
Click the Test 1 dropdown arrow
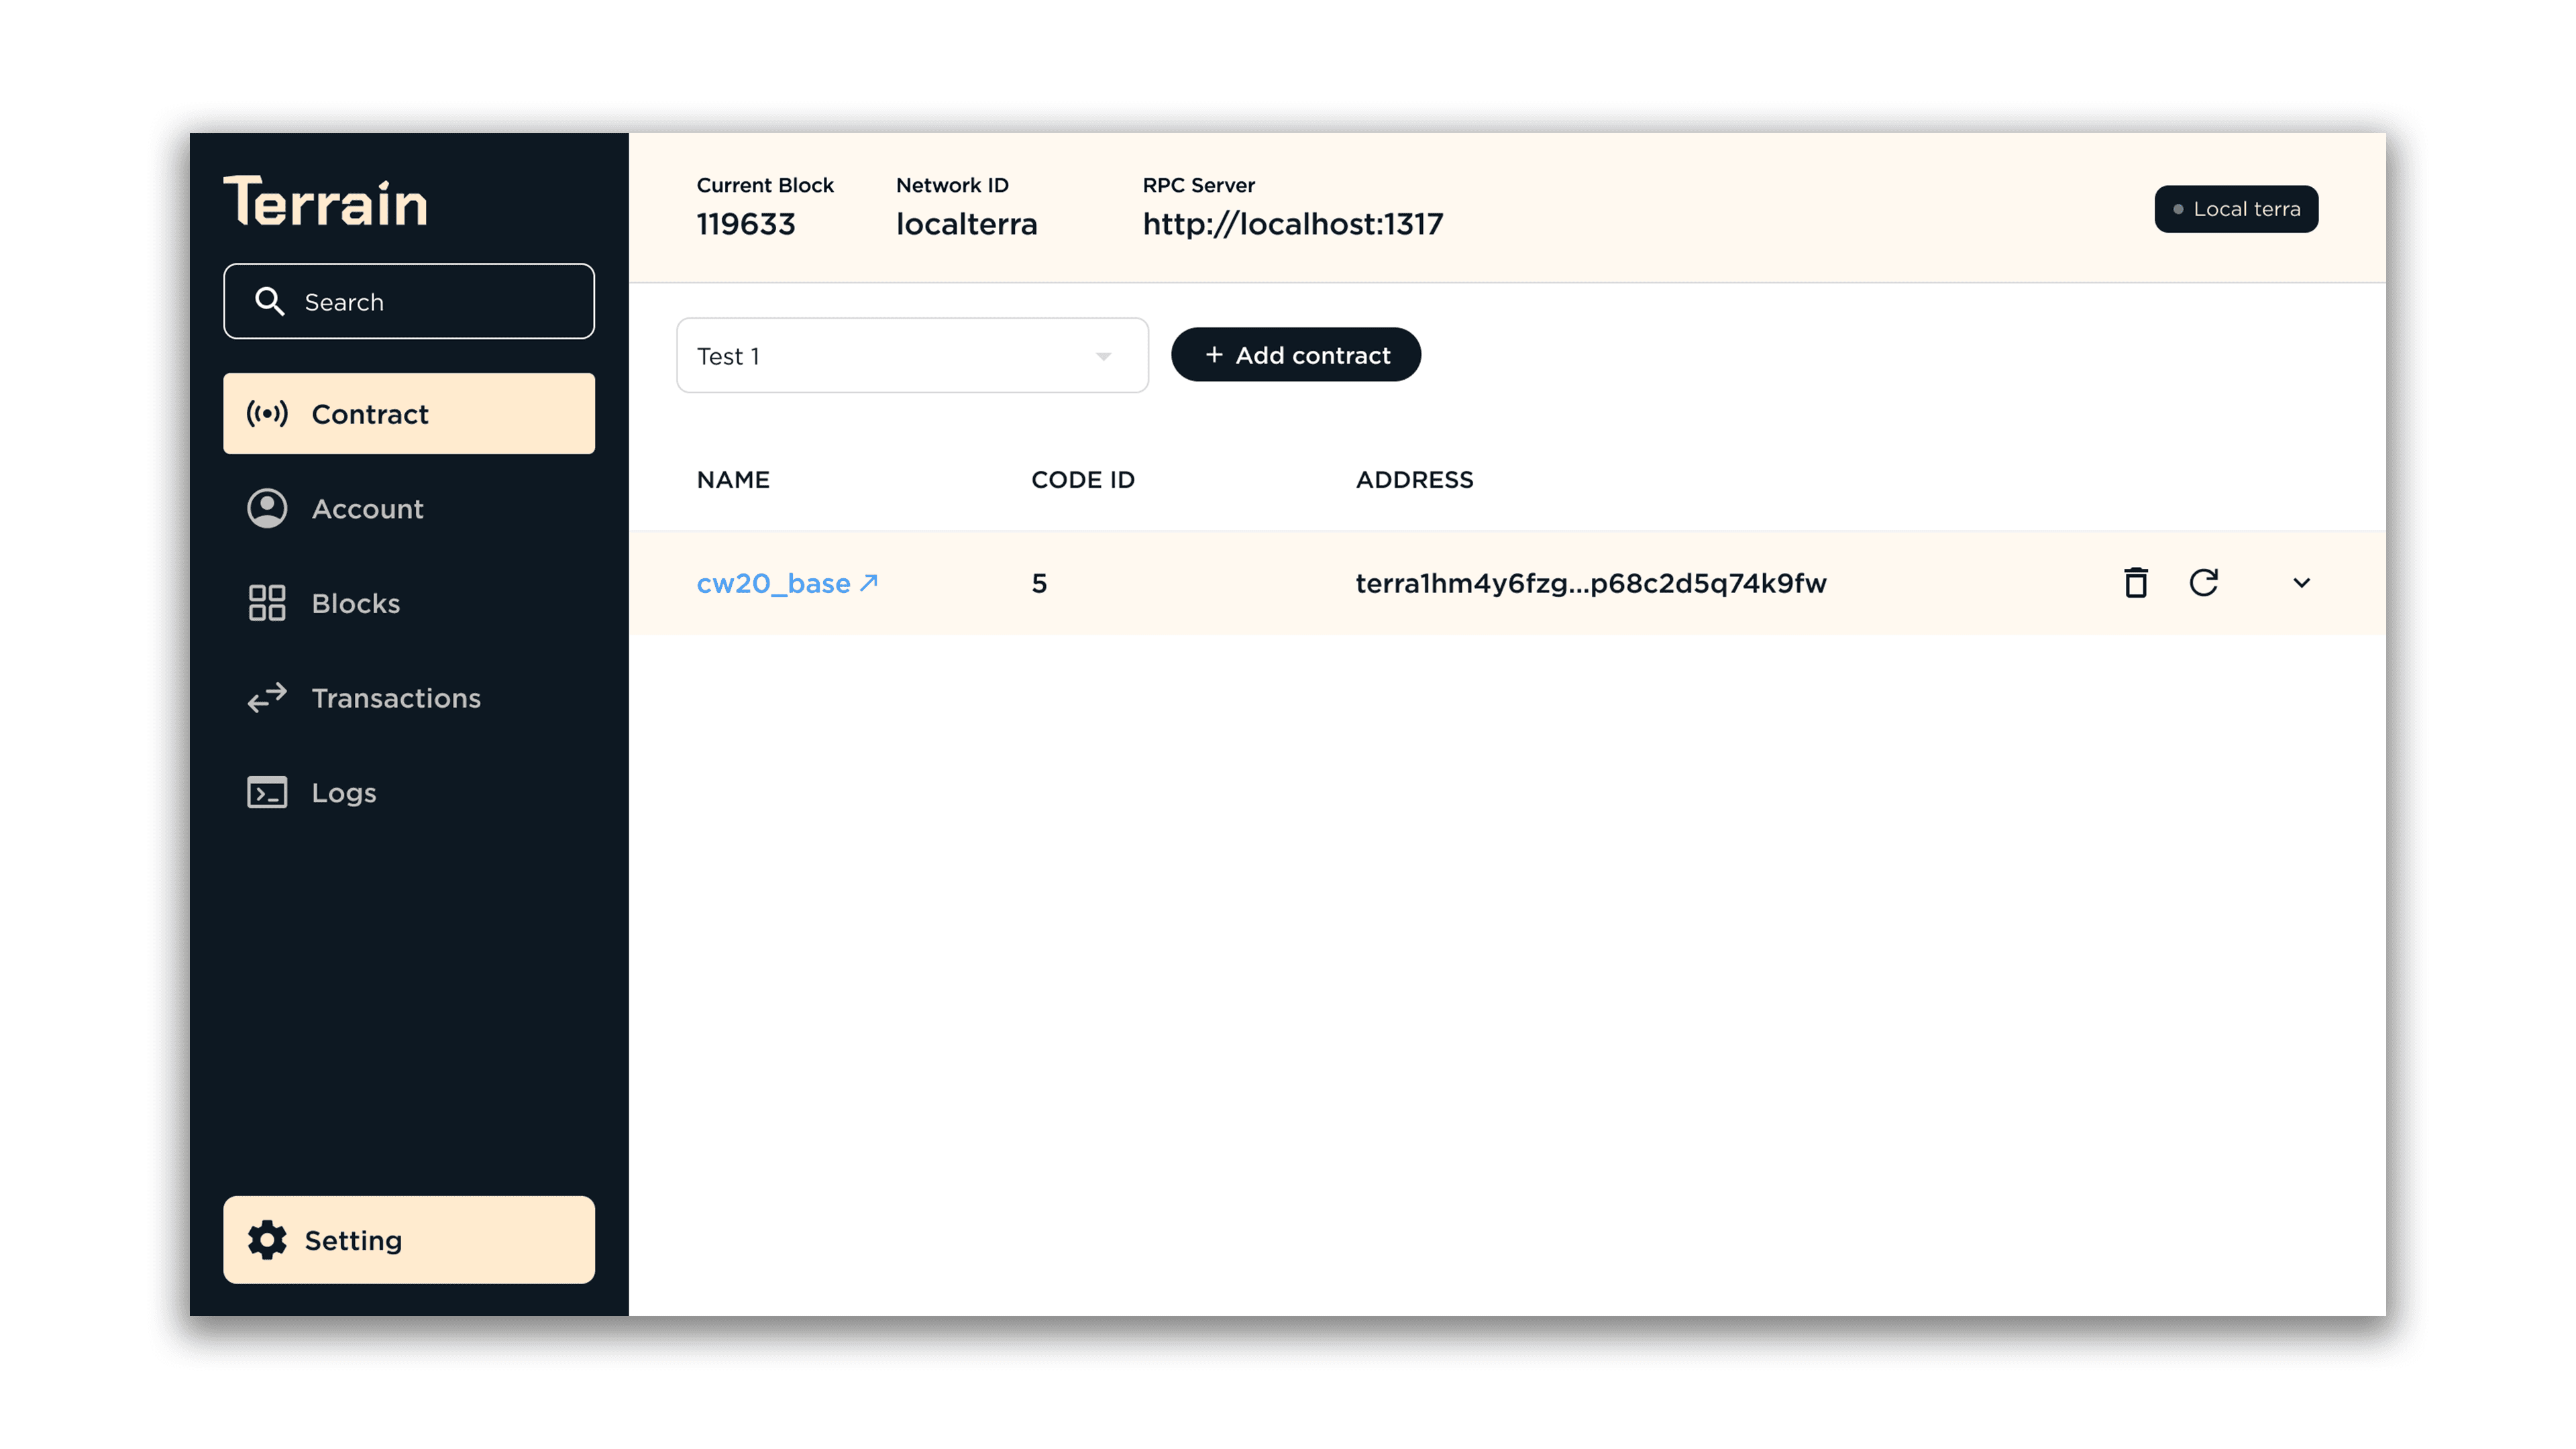[1103, 356]
